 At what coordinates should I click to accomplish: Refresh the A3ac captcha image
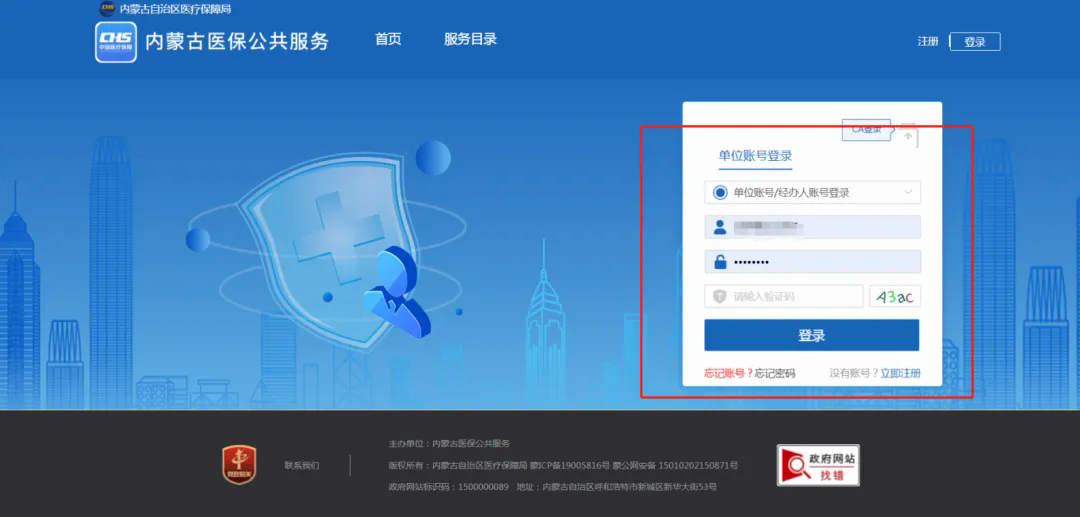pos(895,297)
